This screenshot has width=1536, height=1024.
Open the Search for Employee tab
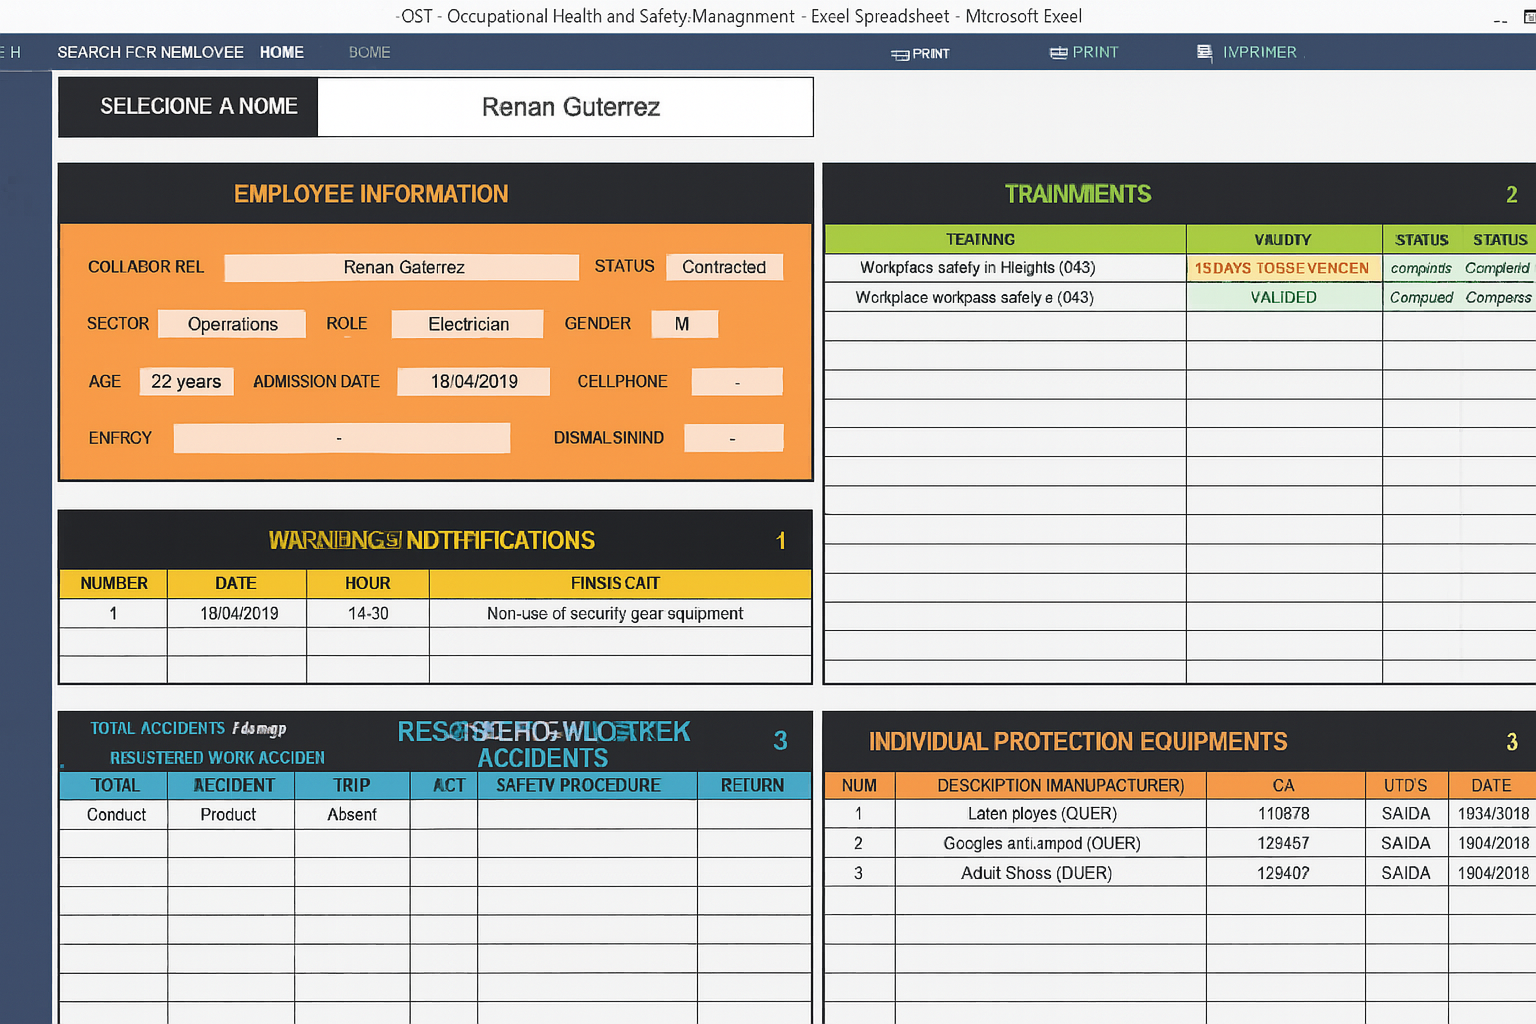150,52
